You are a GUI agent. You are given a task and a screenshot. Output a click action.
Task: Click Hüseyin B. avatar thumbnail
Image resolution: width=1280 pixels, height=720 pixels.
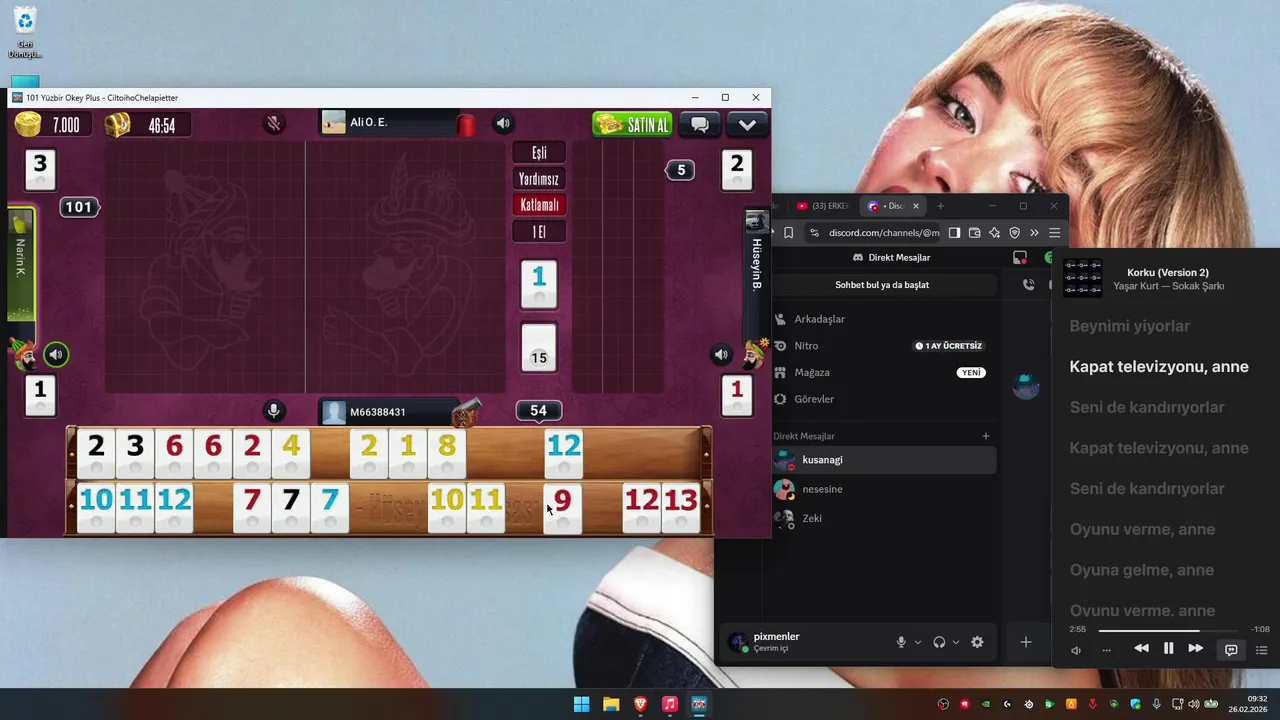[x=756, y=222]
